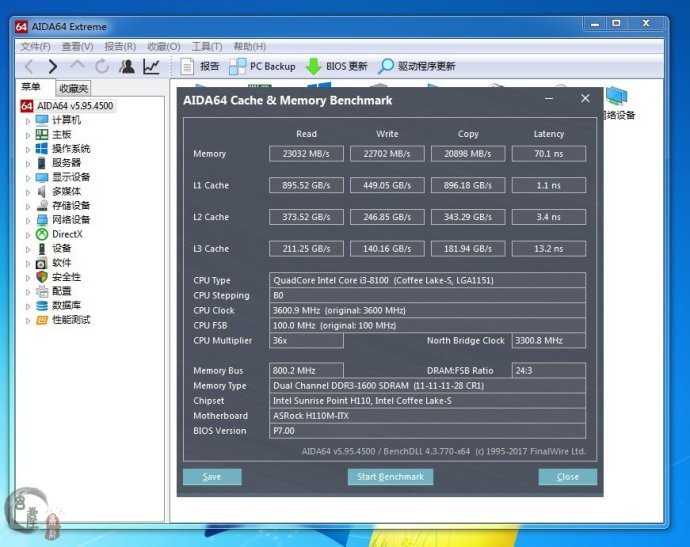The height and width of the screenshot is (547, 690).
Task: Click Memory Write 22702 MB/s field
Action: [387, 154]
